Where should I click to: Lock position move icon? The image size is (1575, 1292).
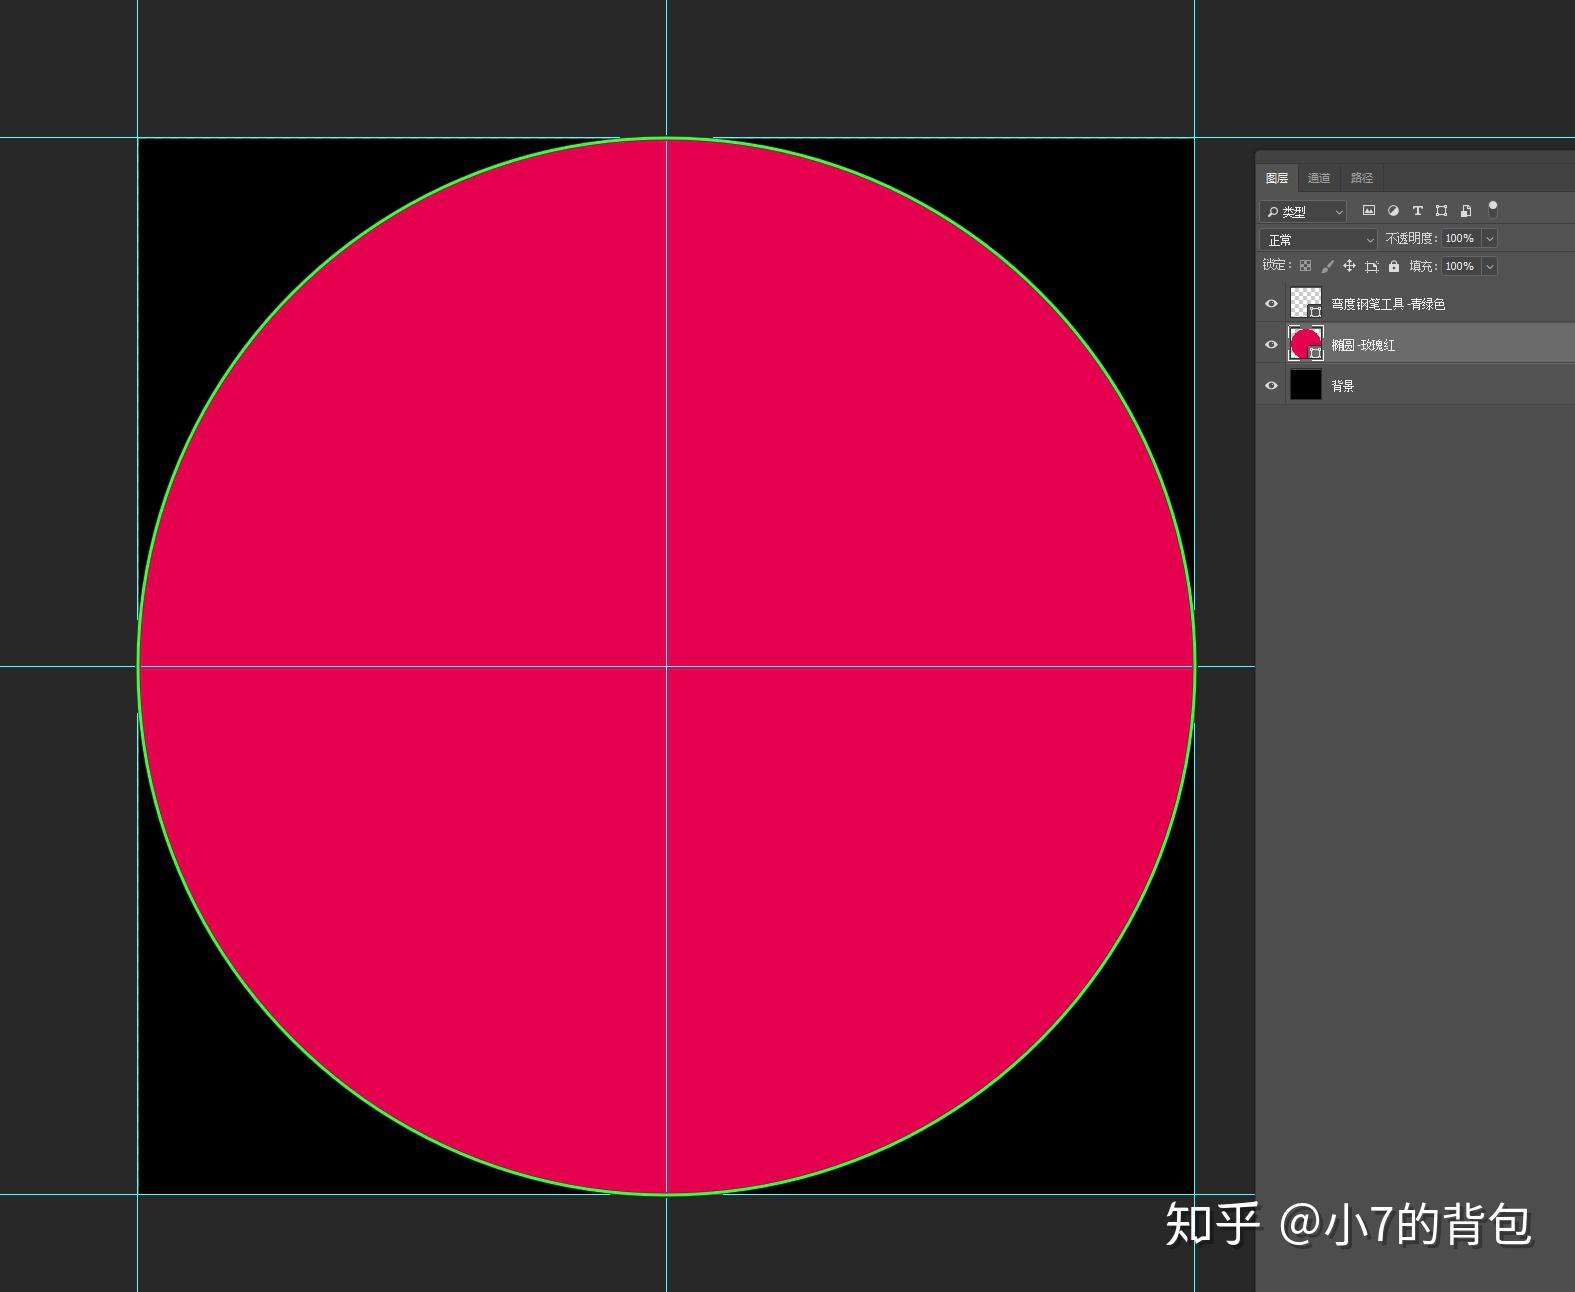coord(1349,266)
